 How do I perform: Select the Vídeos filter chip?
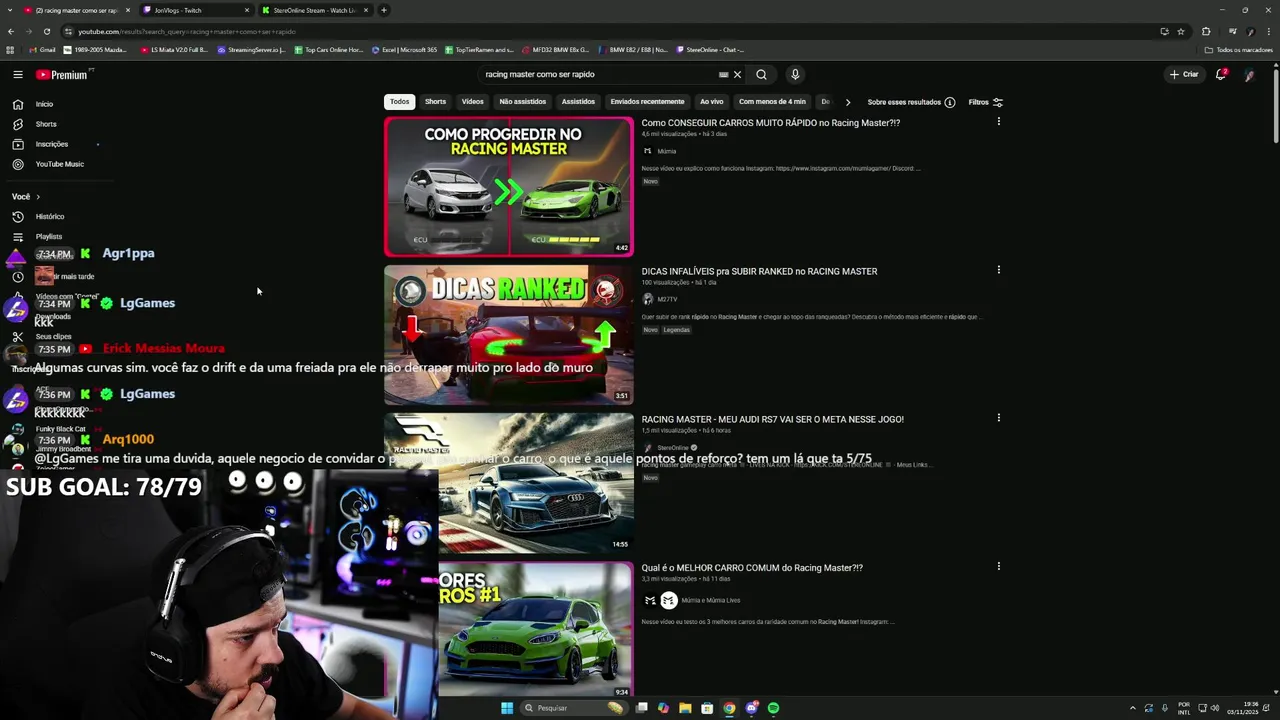[473, 102]
